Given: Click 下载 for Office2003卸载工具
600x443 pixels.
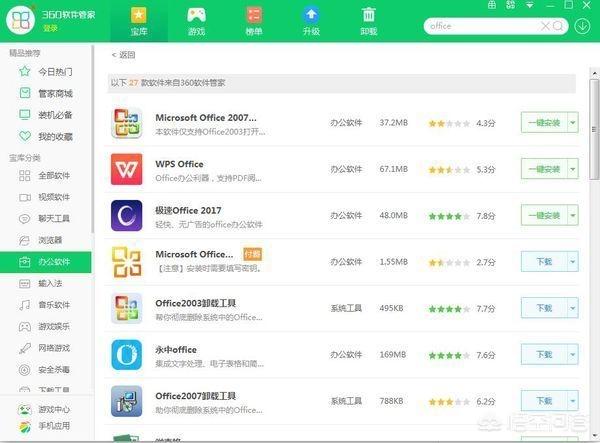Looking at the screenshot, I should 544,308.
